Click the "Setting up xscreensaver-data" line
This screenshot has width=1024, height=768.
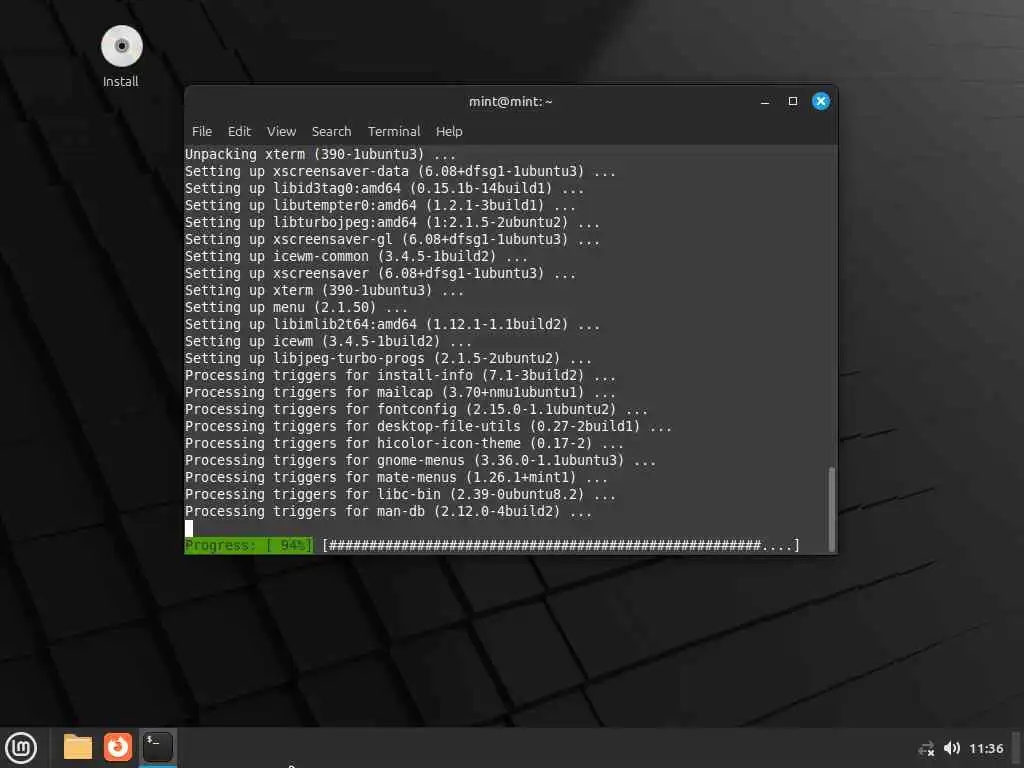[400, 171]
